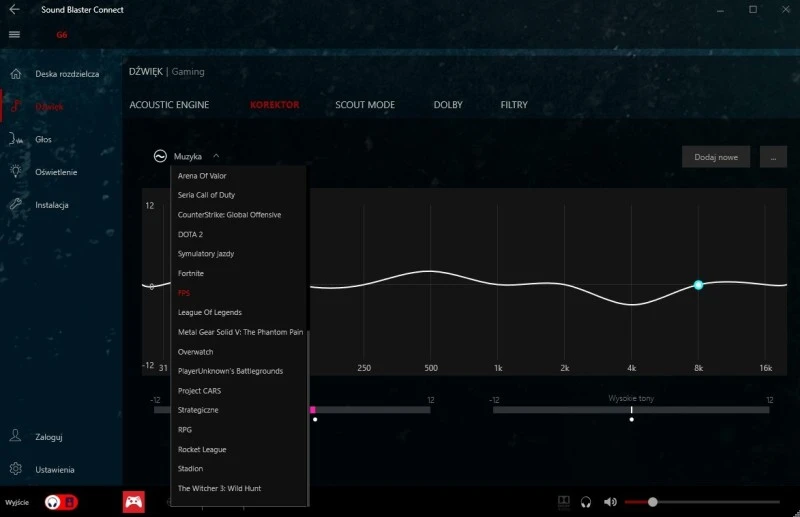Open the SCOUT MODE tab

[365, 105]
